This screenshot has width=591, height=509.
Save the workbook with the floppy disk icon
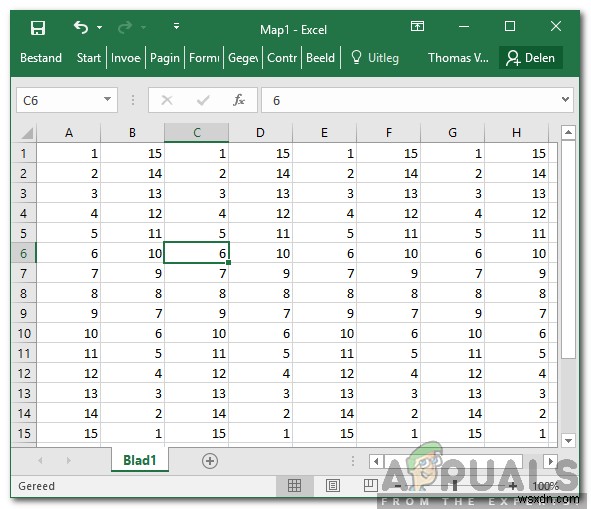38,28
